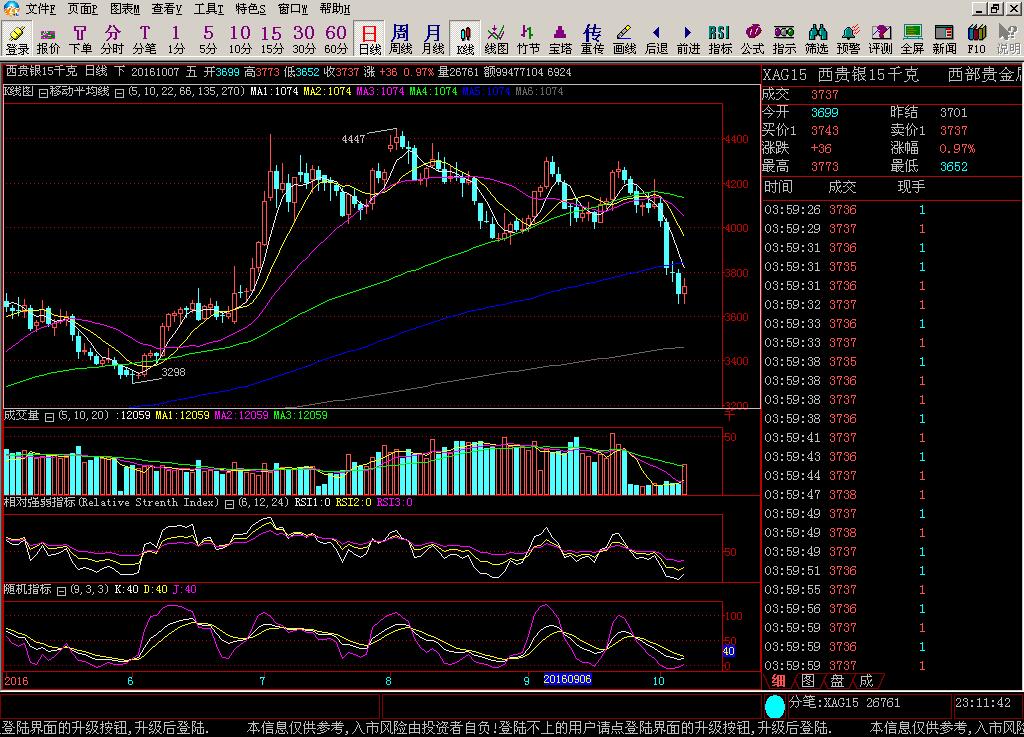
Task: Enter 全屏 full screen mode
Action: [x=912, y=39]
